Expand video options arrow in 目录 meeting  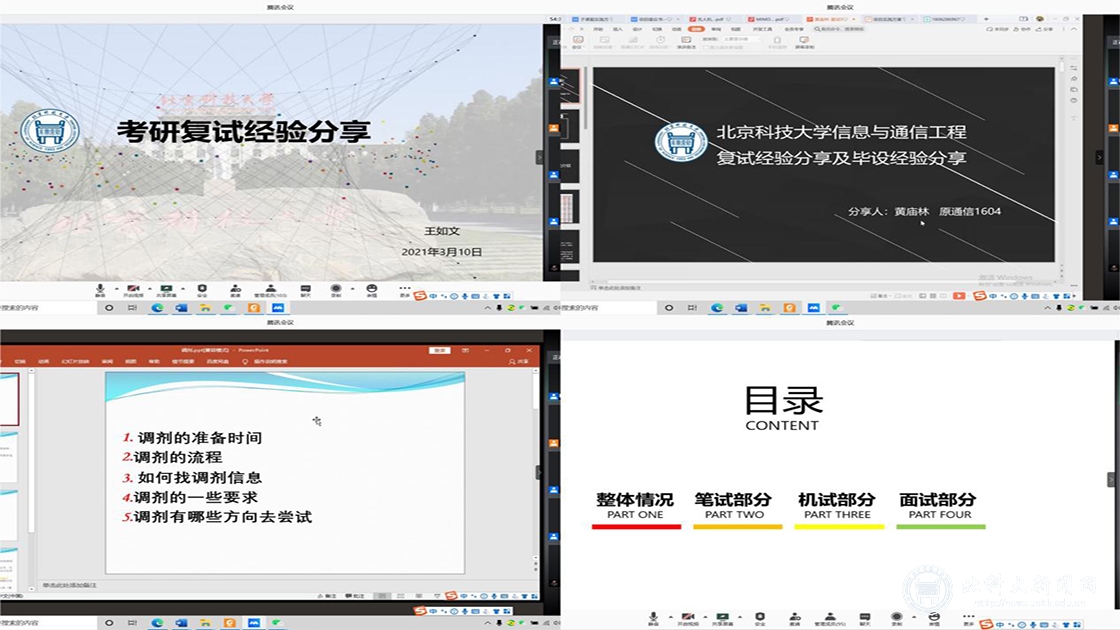click(705, 616)
